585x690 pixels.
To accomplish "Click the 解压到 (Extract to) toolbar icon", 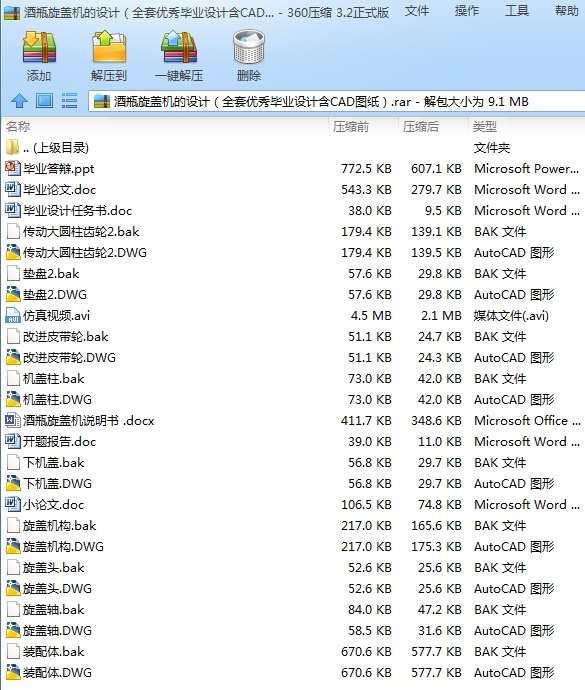I will click(x=109, y=47).
